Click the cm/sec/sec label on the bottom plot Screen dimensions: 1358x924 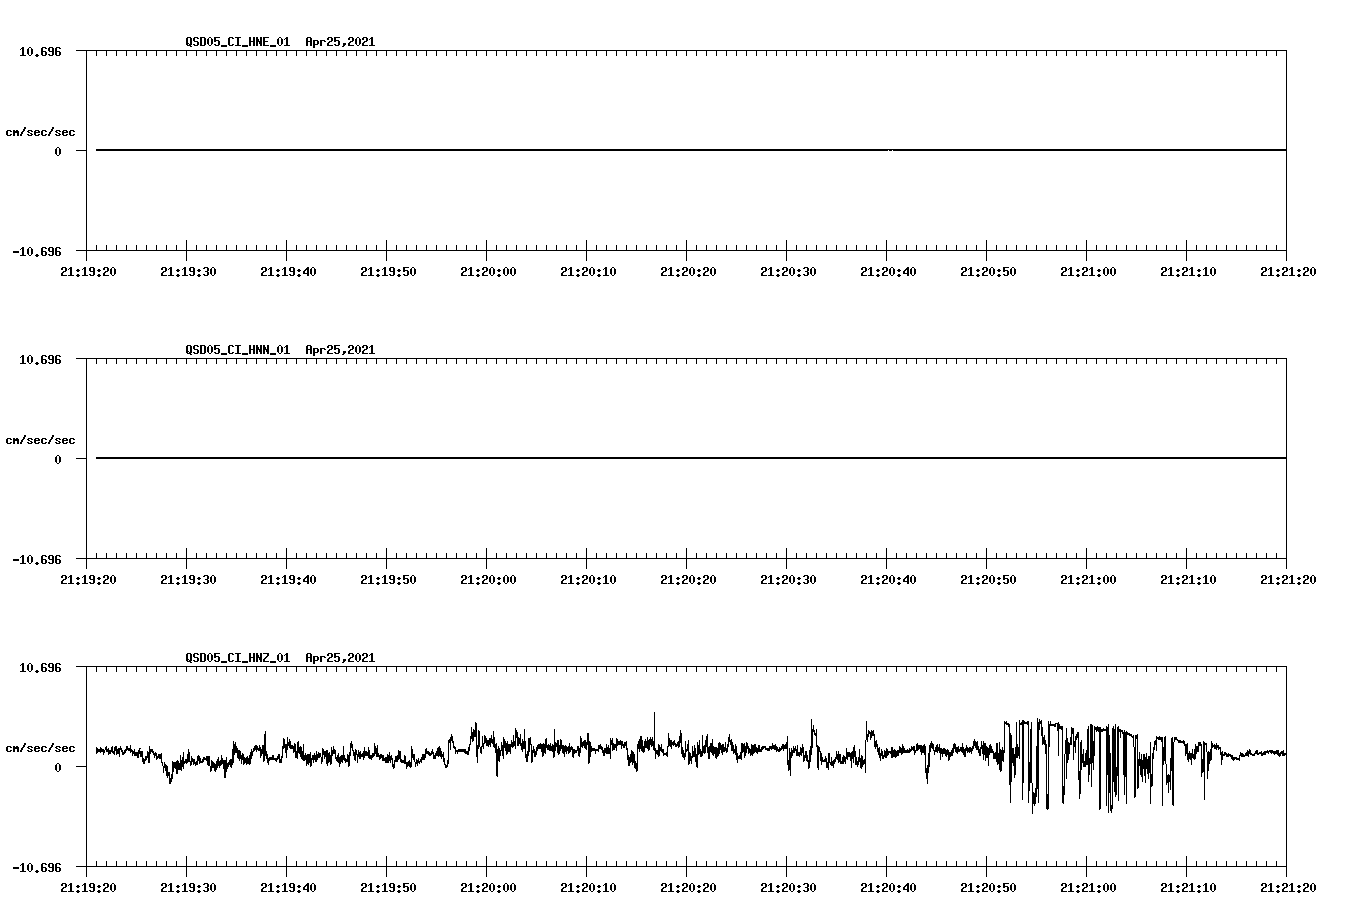click(41, 746)
